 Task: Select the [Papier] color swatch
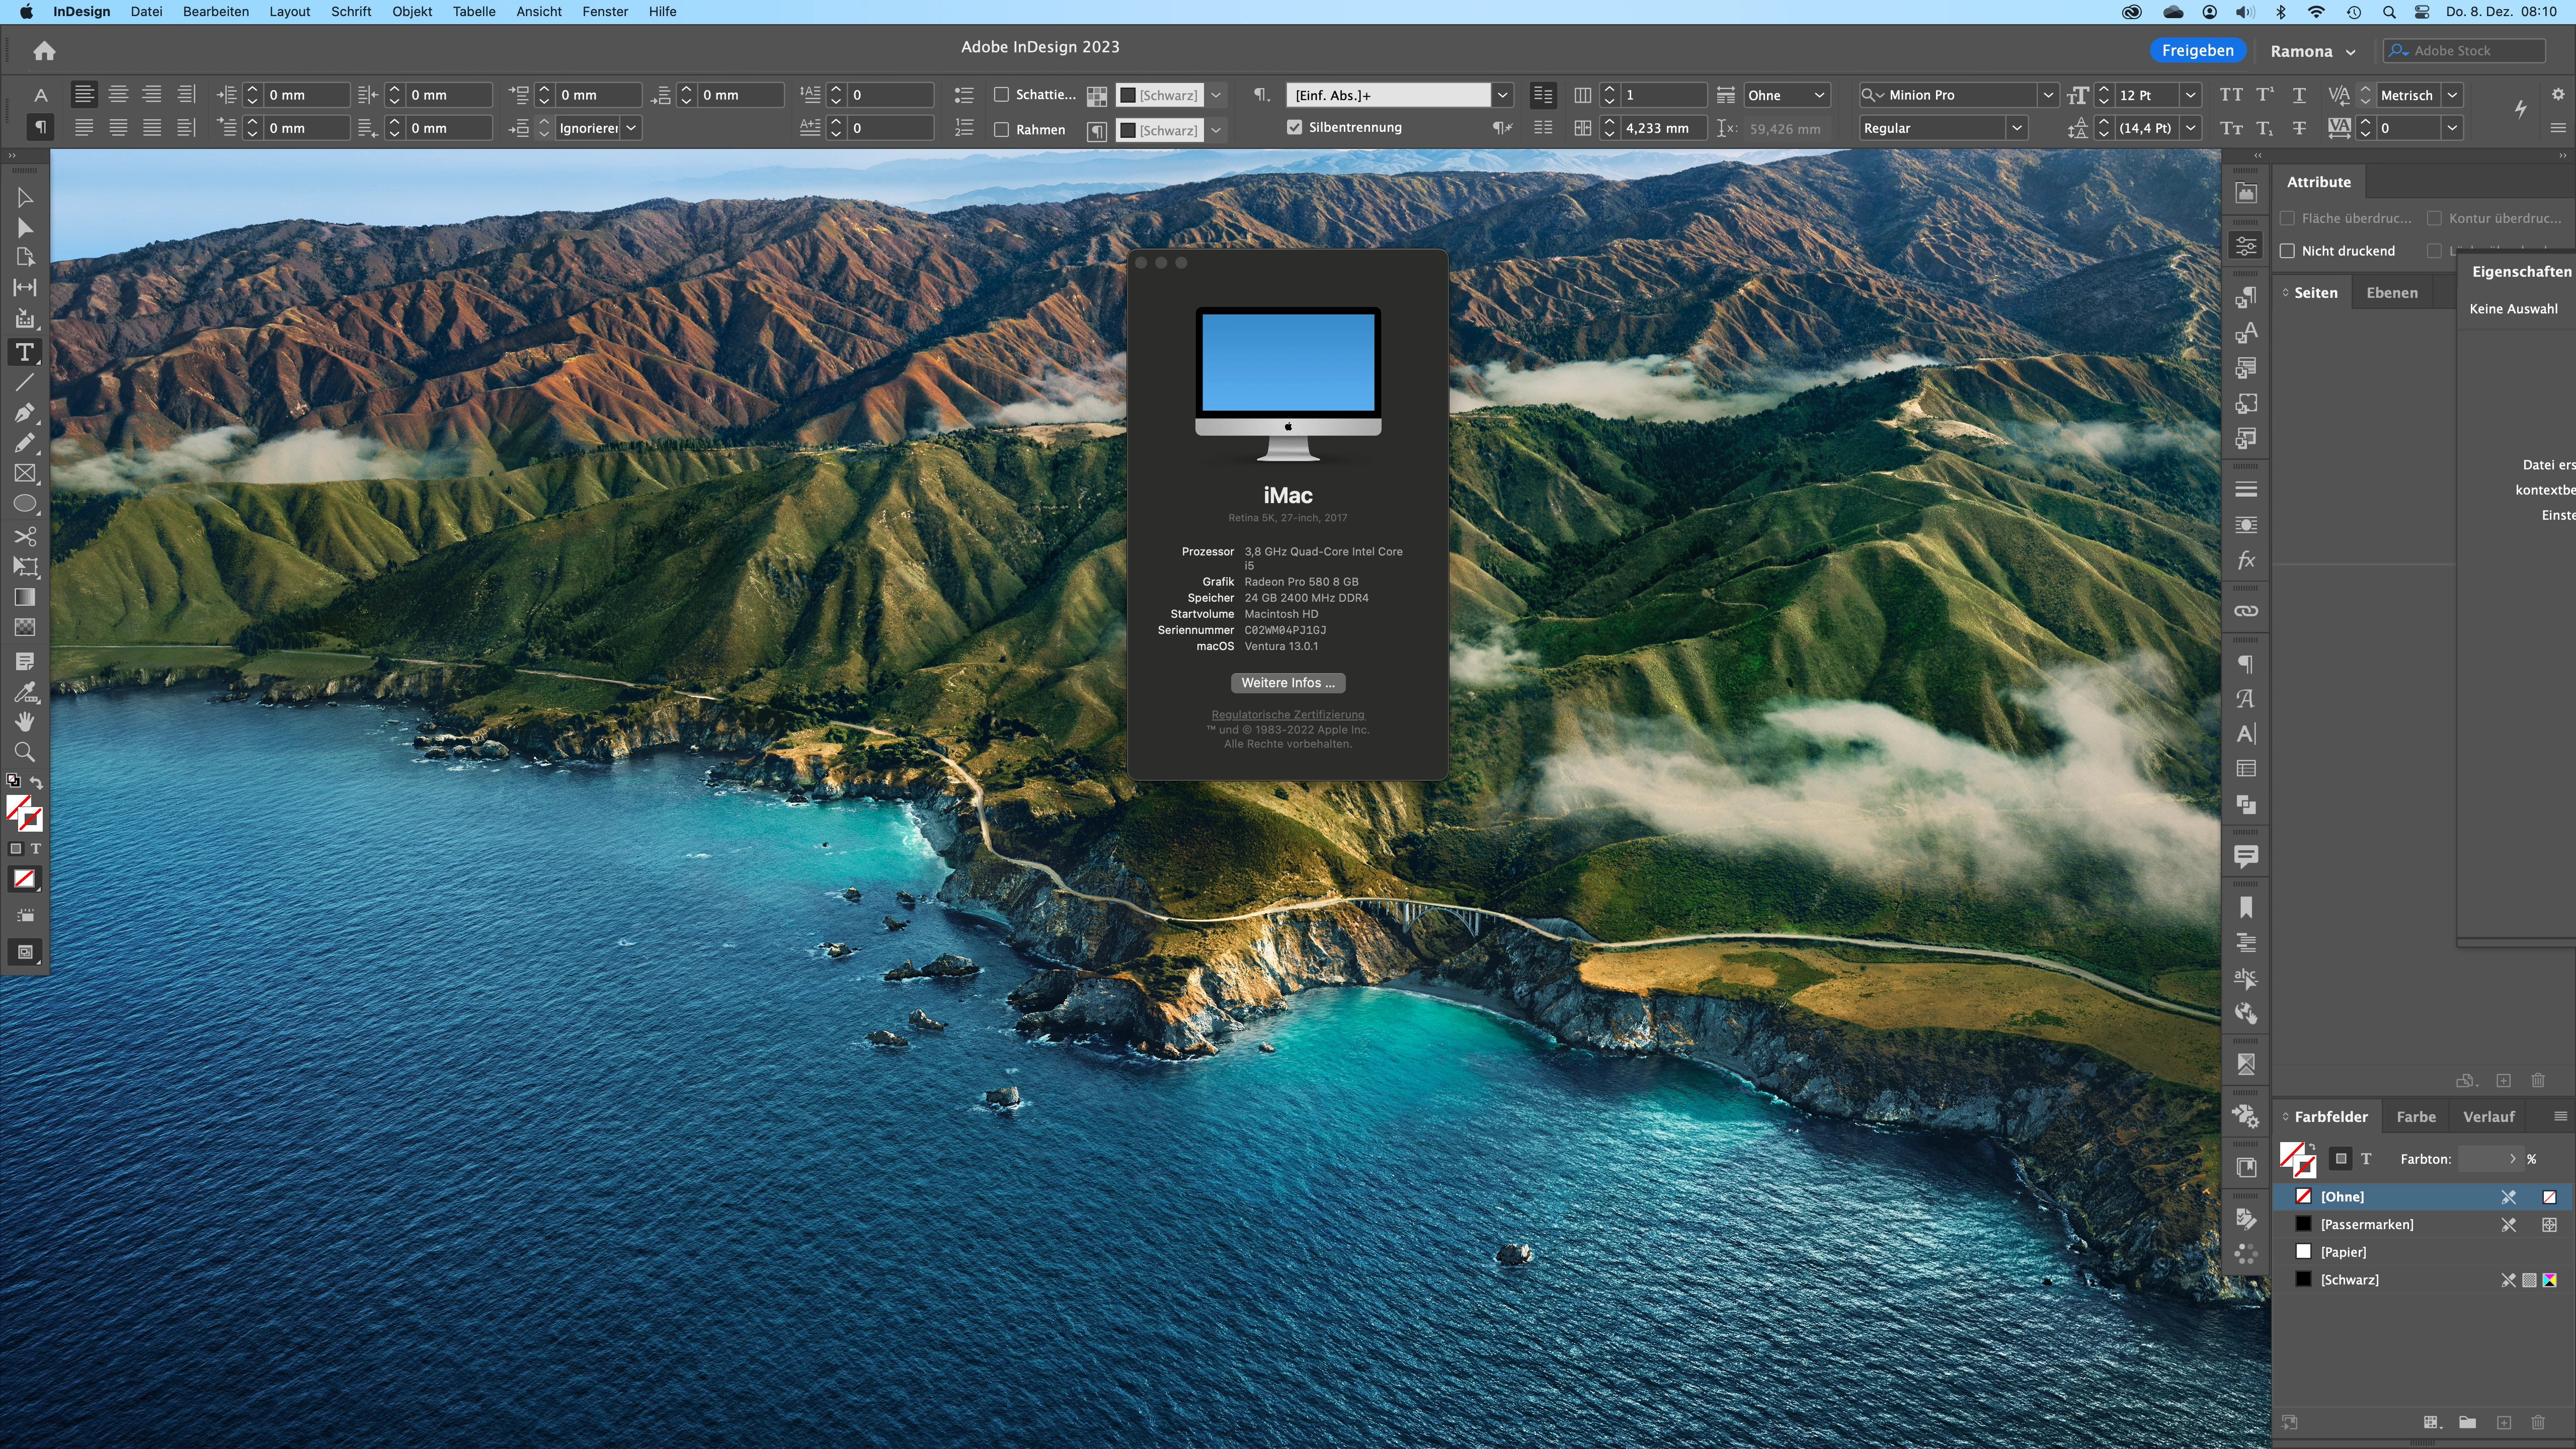pyautogui.click(x=2343, y=1252)
